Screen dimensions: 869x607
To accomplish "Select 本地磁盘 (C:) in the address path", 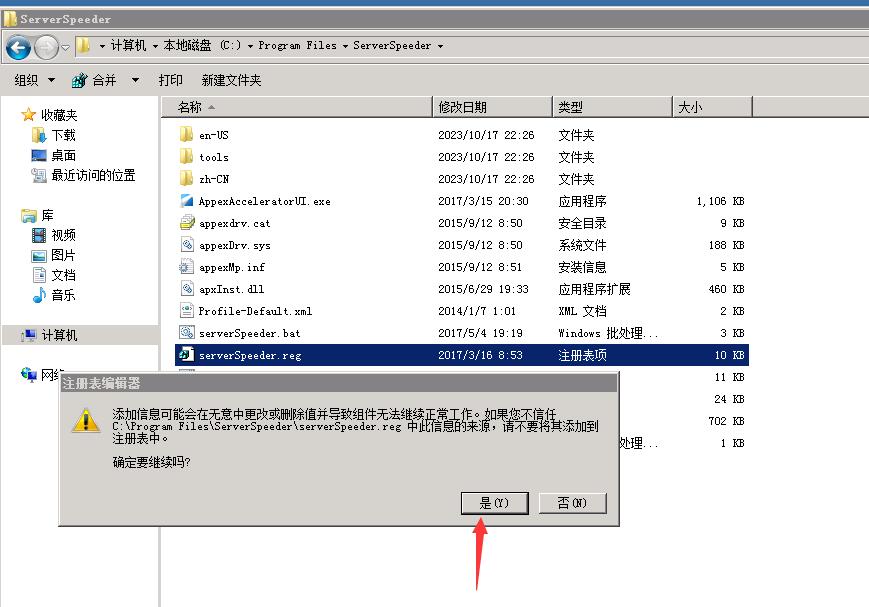I will pyautogui.click(x=202, y=45).
